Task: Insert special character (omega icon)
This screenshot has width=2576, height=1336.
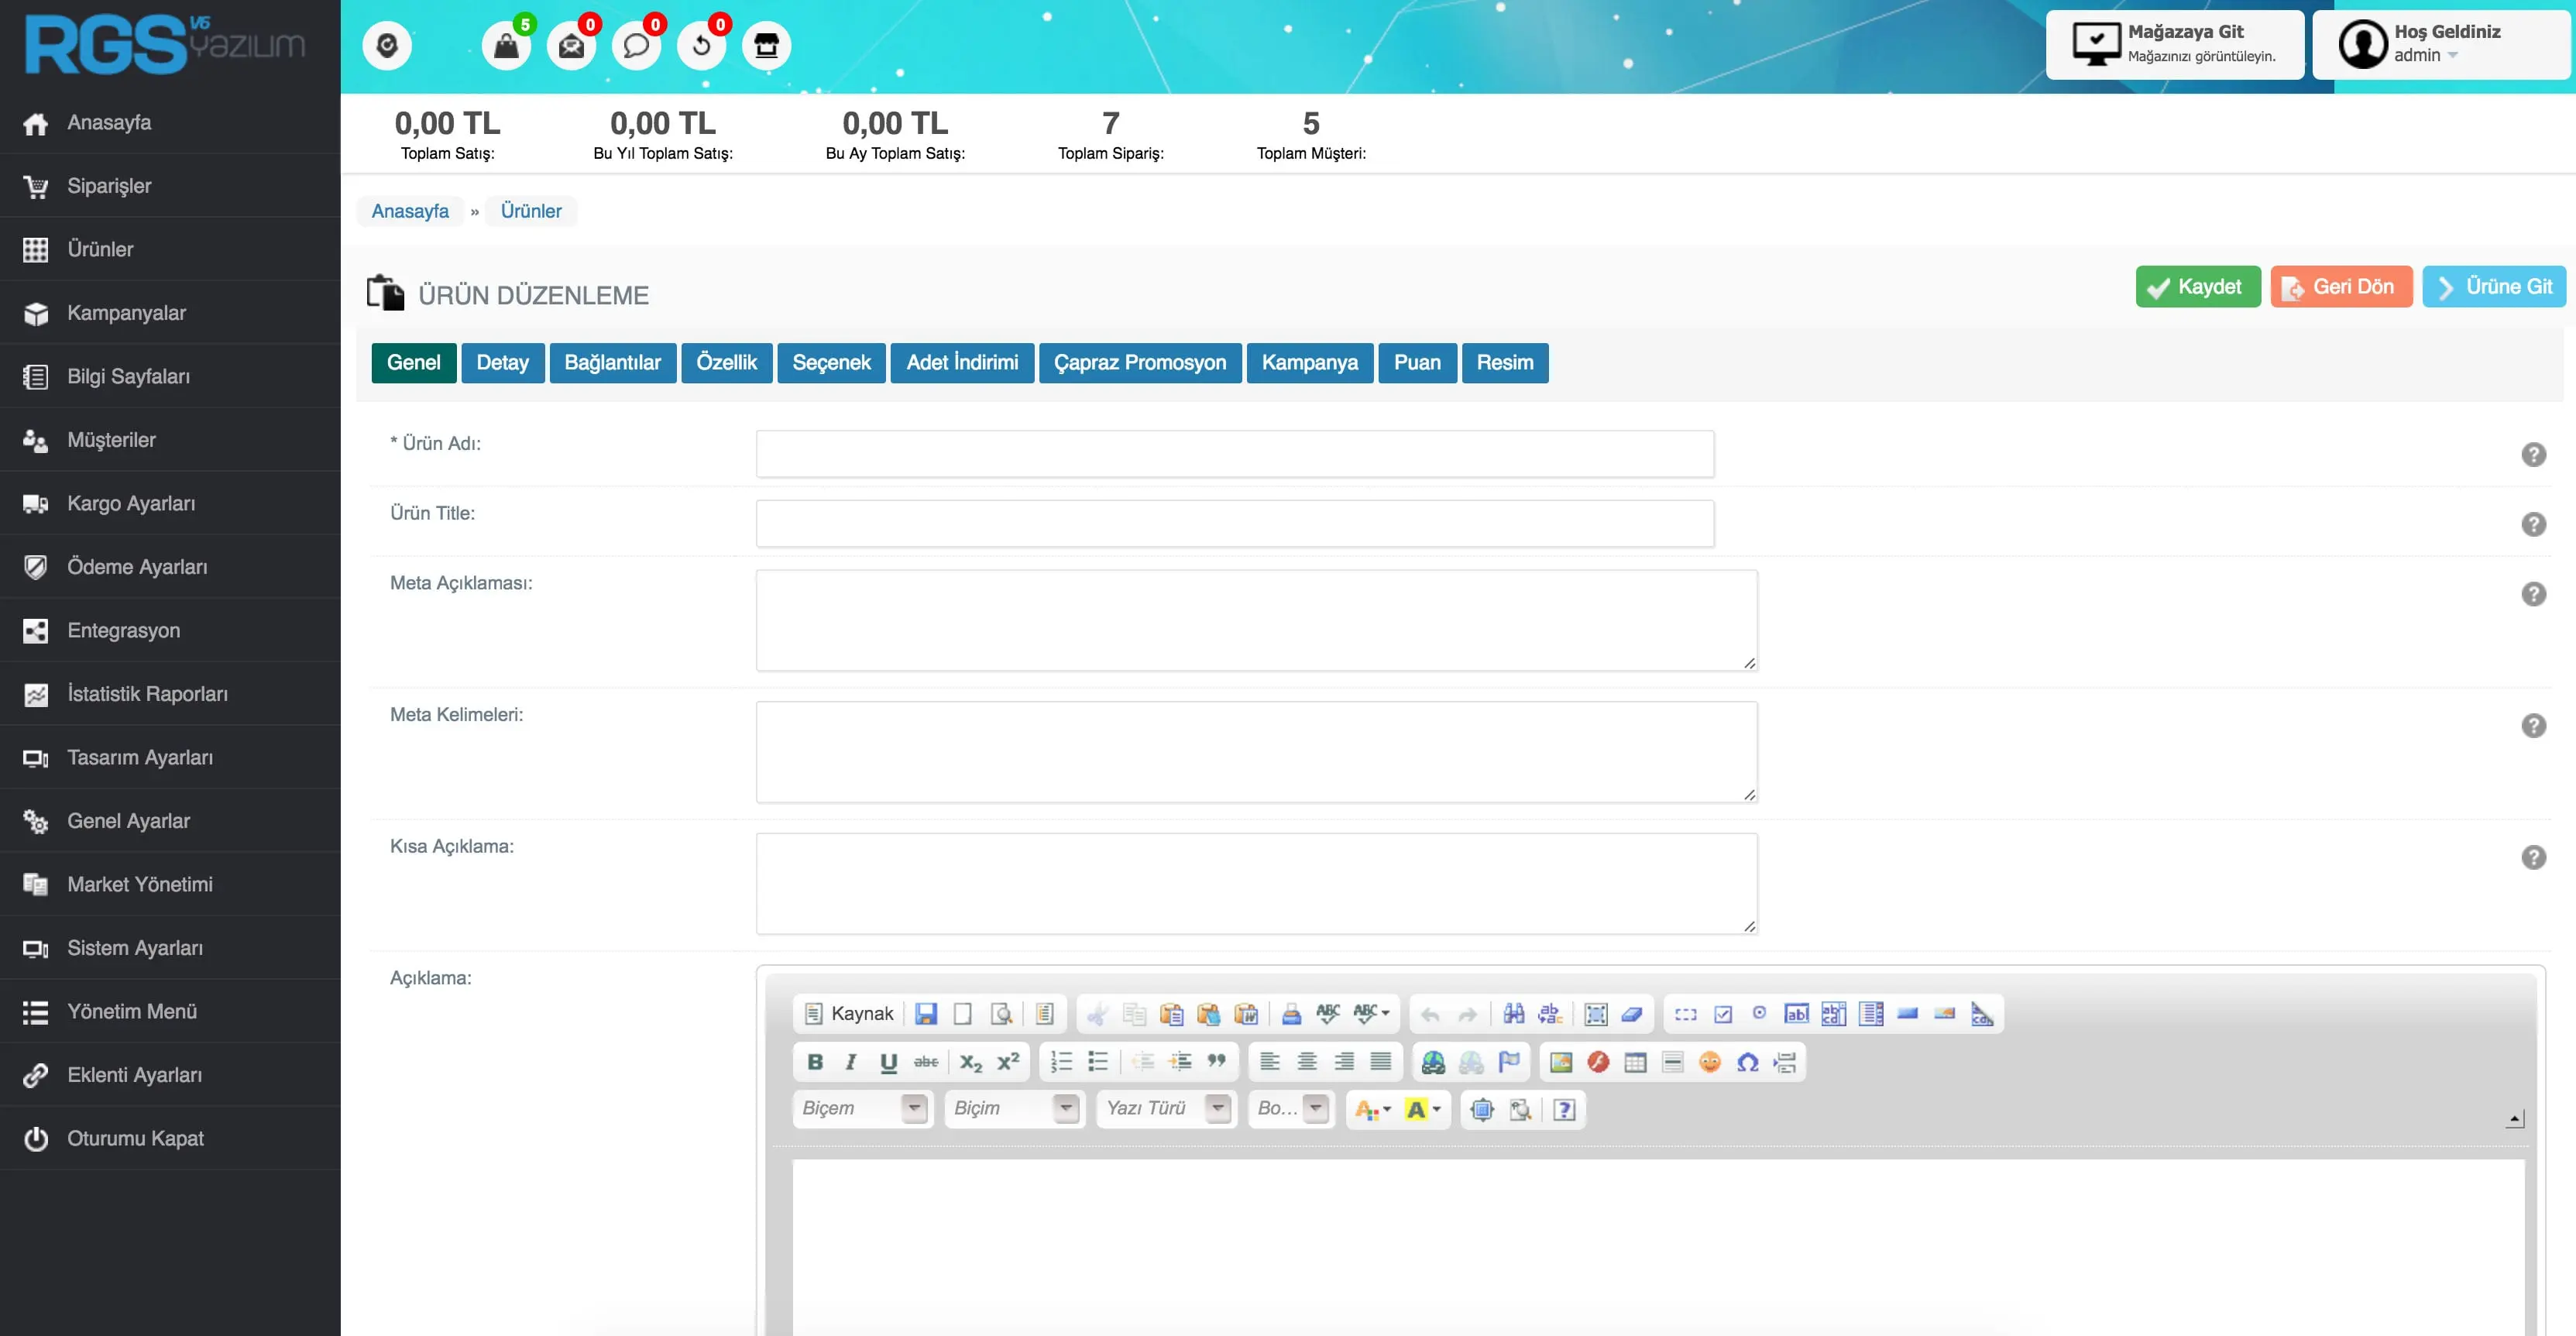Action: pos(1747,1062)
